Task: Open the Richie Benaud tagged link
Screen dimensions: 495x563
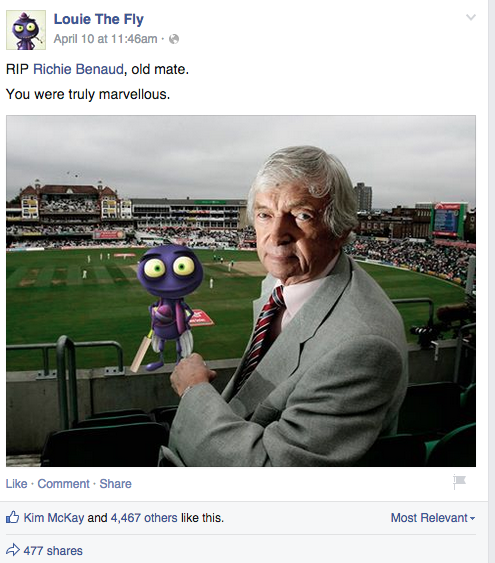Action: [x=78, y=69]
